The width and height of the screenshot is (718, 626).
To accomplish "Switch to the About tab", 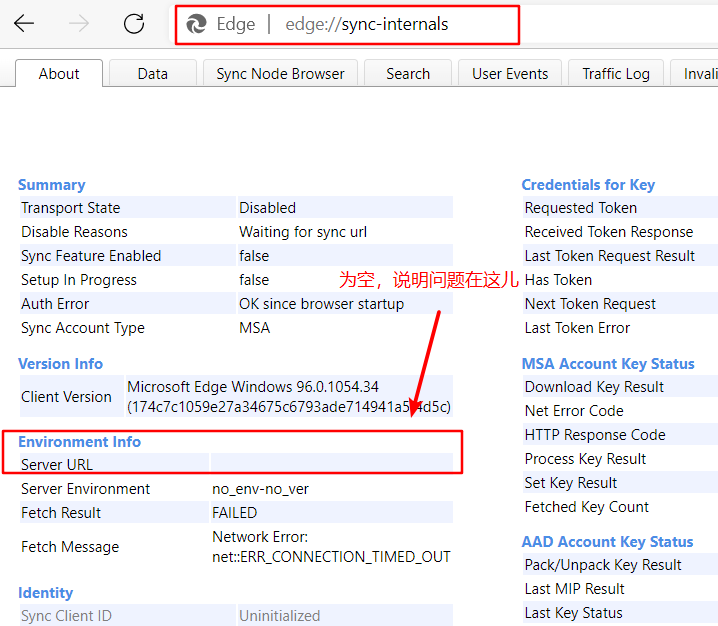I will (x=59, y=73).
